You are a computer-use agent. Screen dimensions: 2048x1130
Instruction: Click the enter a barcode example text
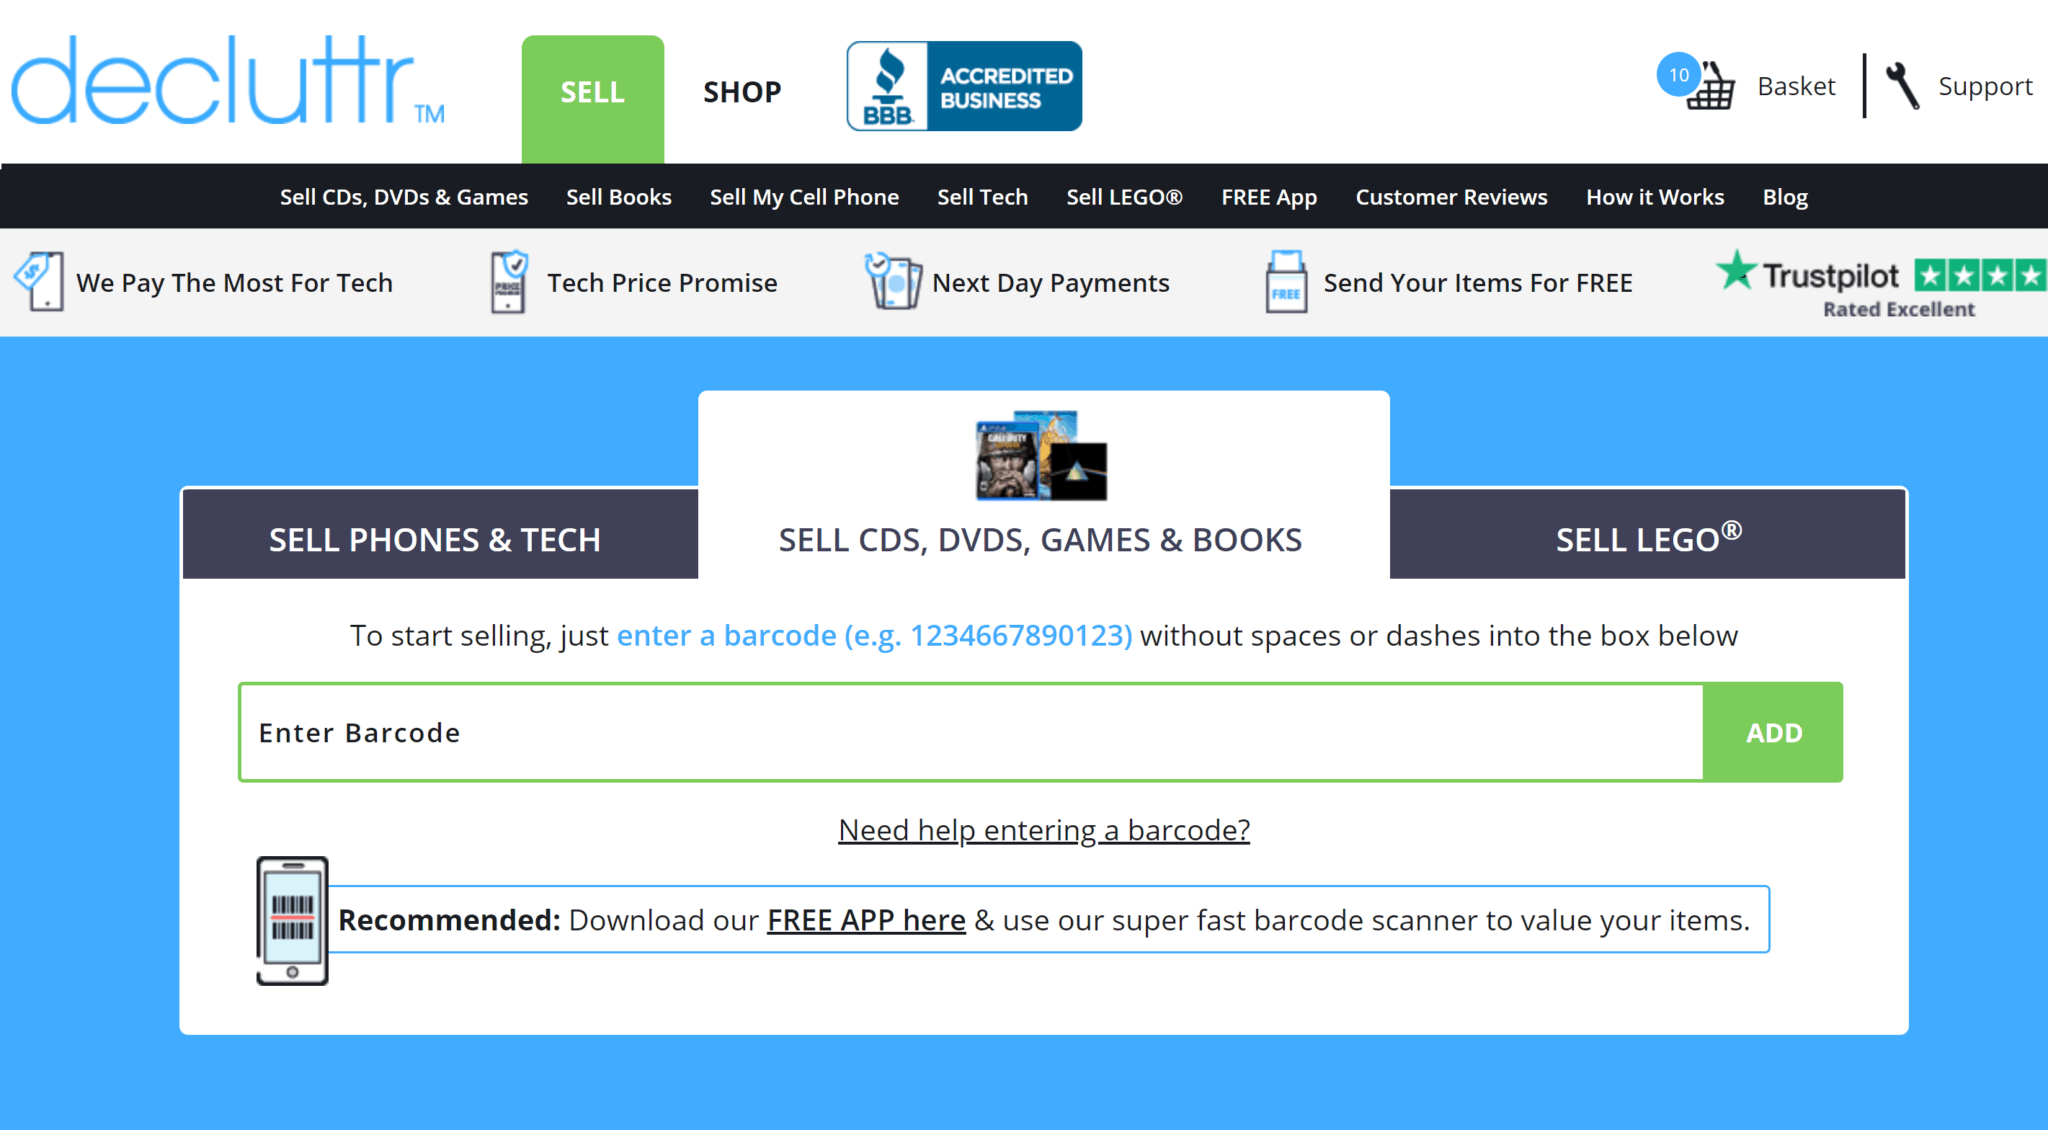(874, 635)
